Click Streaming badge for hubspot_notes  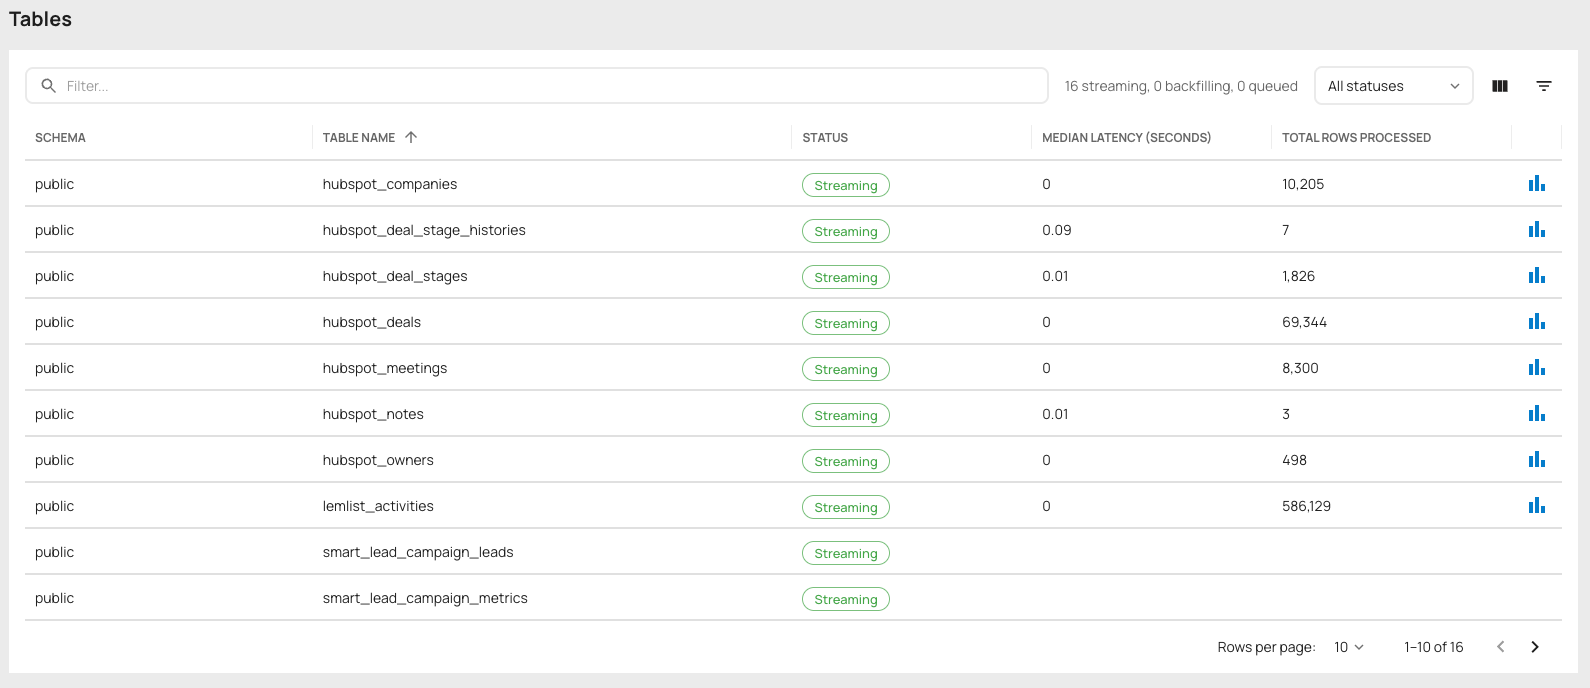point(846,415)
